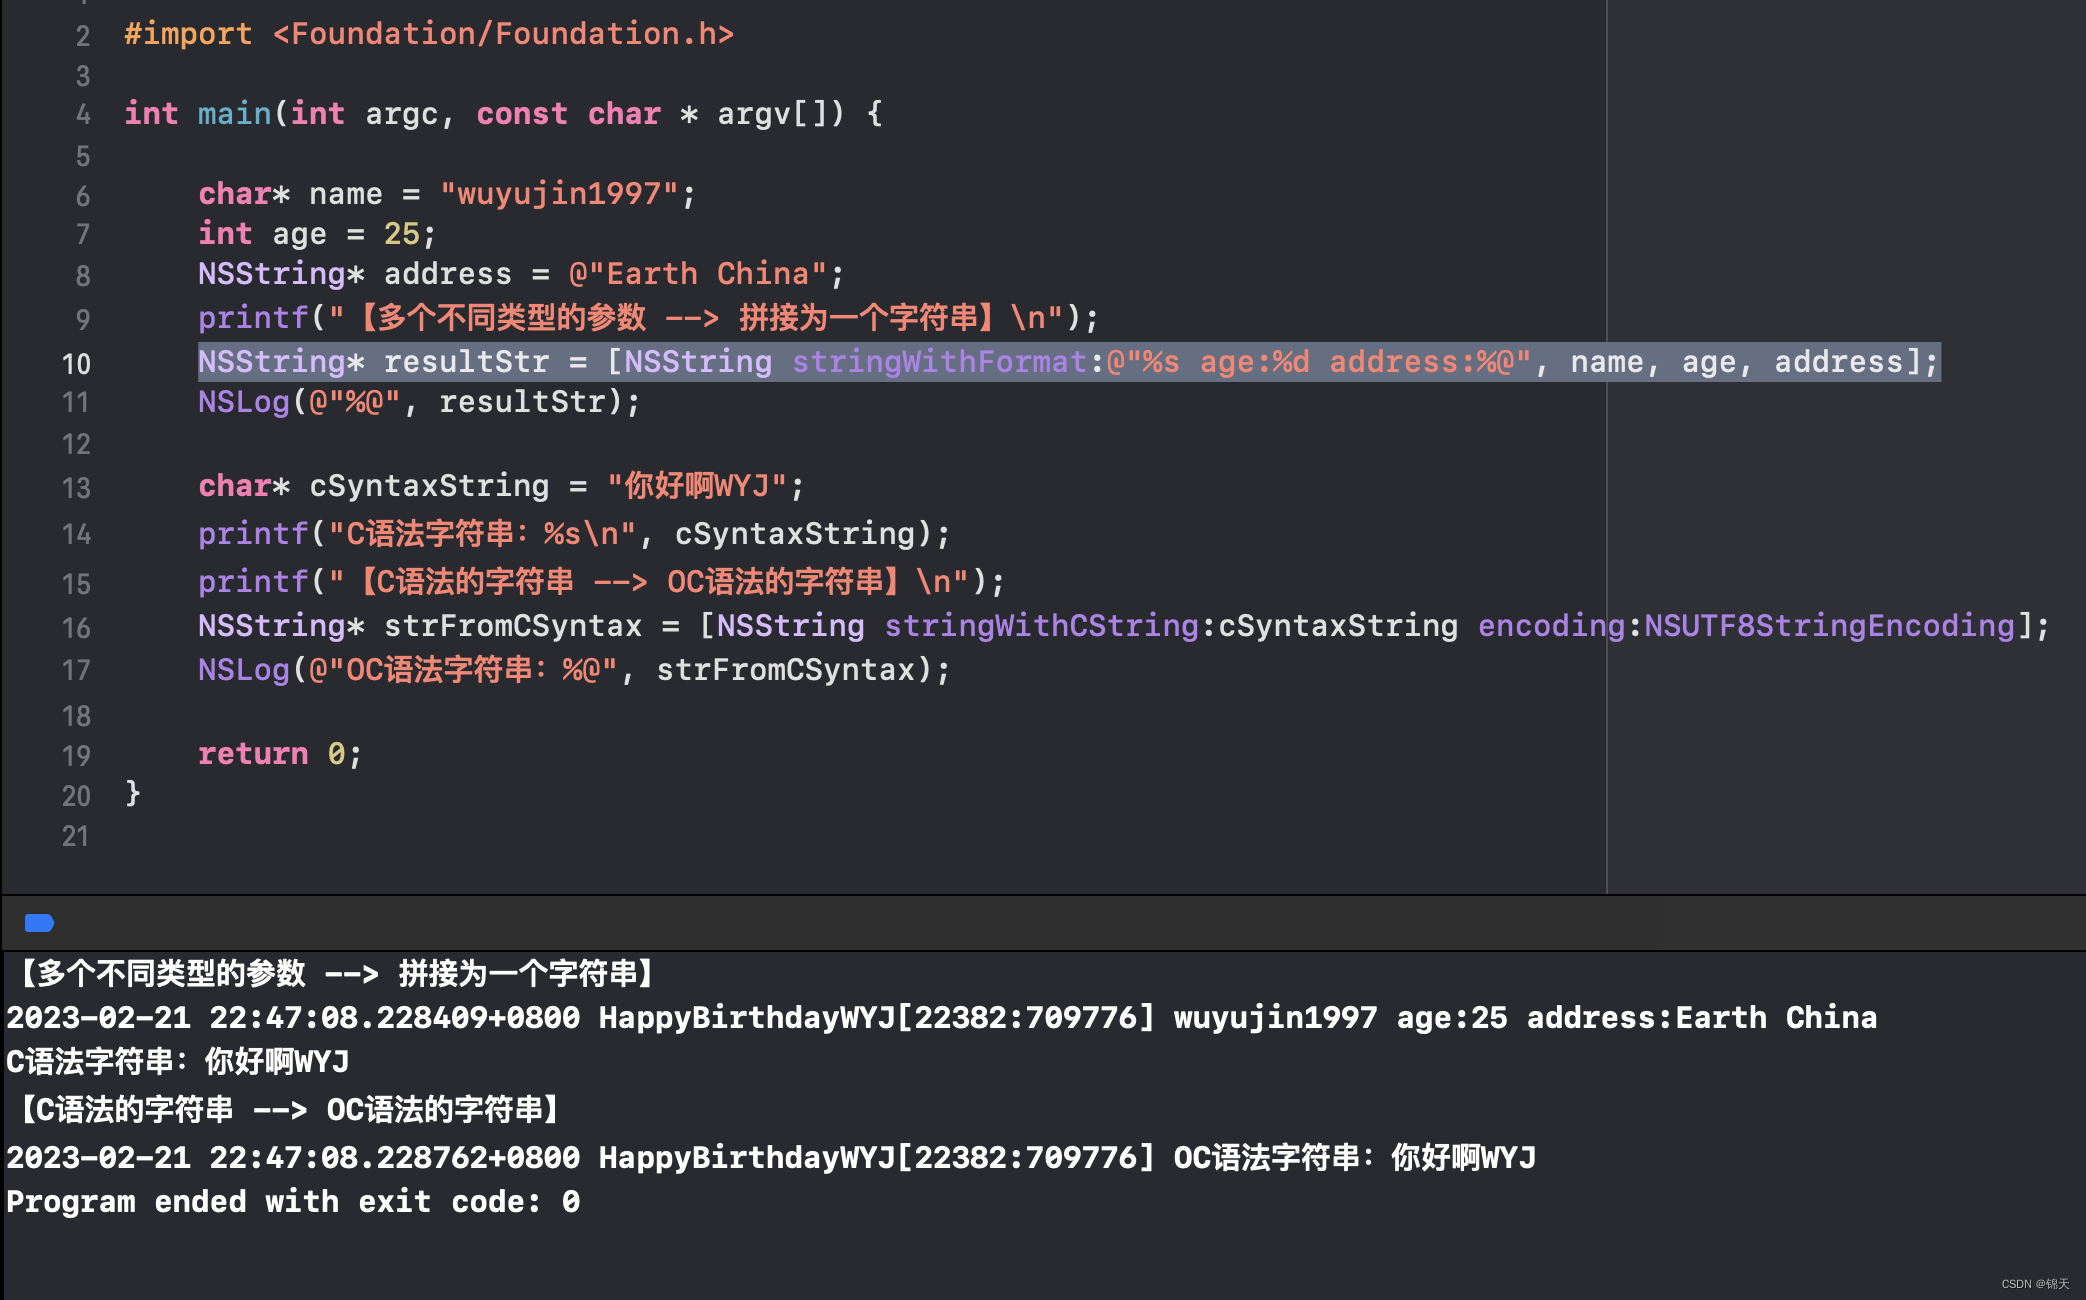
Task: Click gutter line number 6
Action: pyautogui.click(x=83, y=196)
